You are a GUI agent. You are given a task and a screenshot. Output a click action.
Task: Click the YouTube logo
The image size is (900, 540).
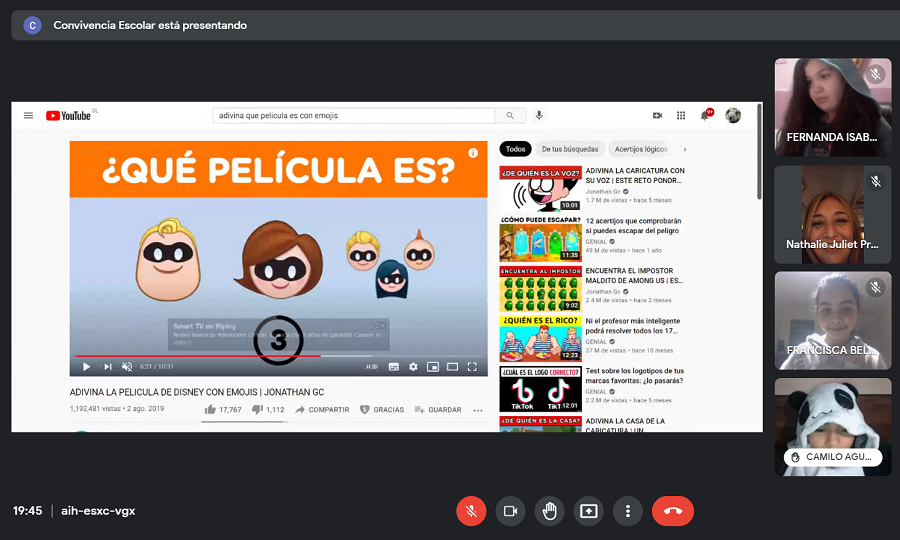[x=68, y=115]
